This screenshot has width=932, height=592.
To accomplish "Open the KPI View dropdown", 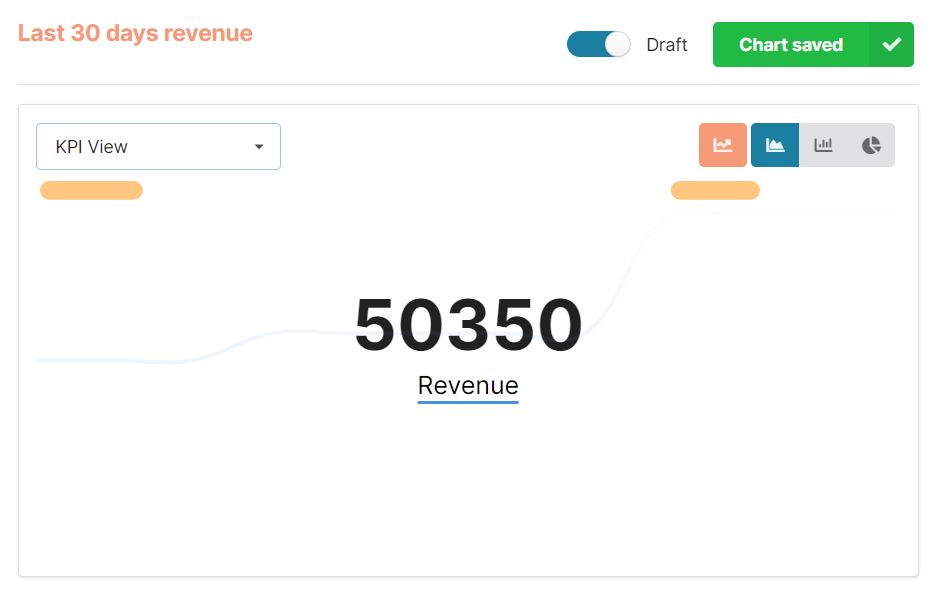I will pyautogui.click(x=158, y=147).
